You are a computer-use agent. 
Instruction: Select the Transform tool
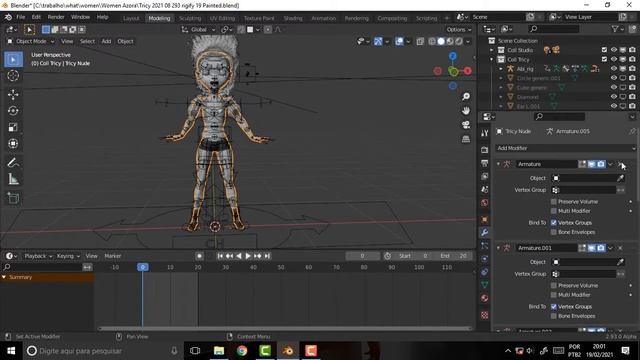click(13, 143)
